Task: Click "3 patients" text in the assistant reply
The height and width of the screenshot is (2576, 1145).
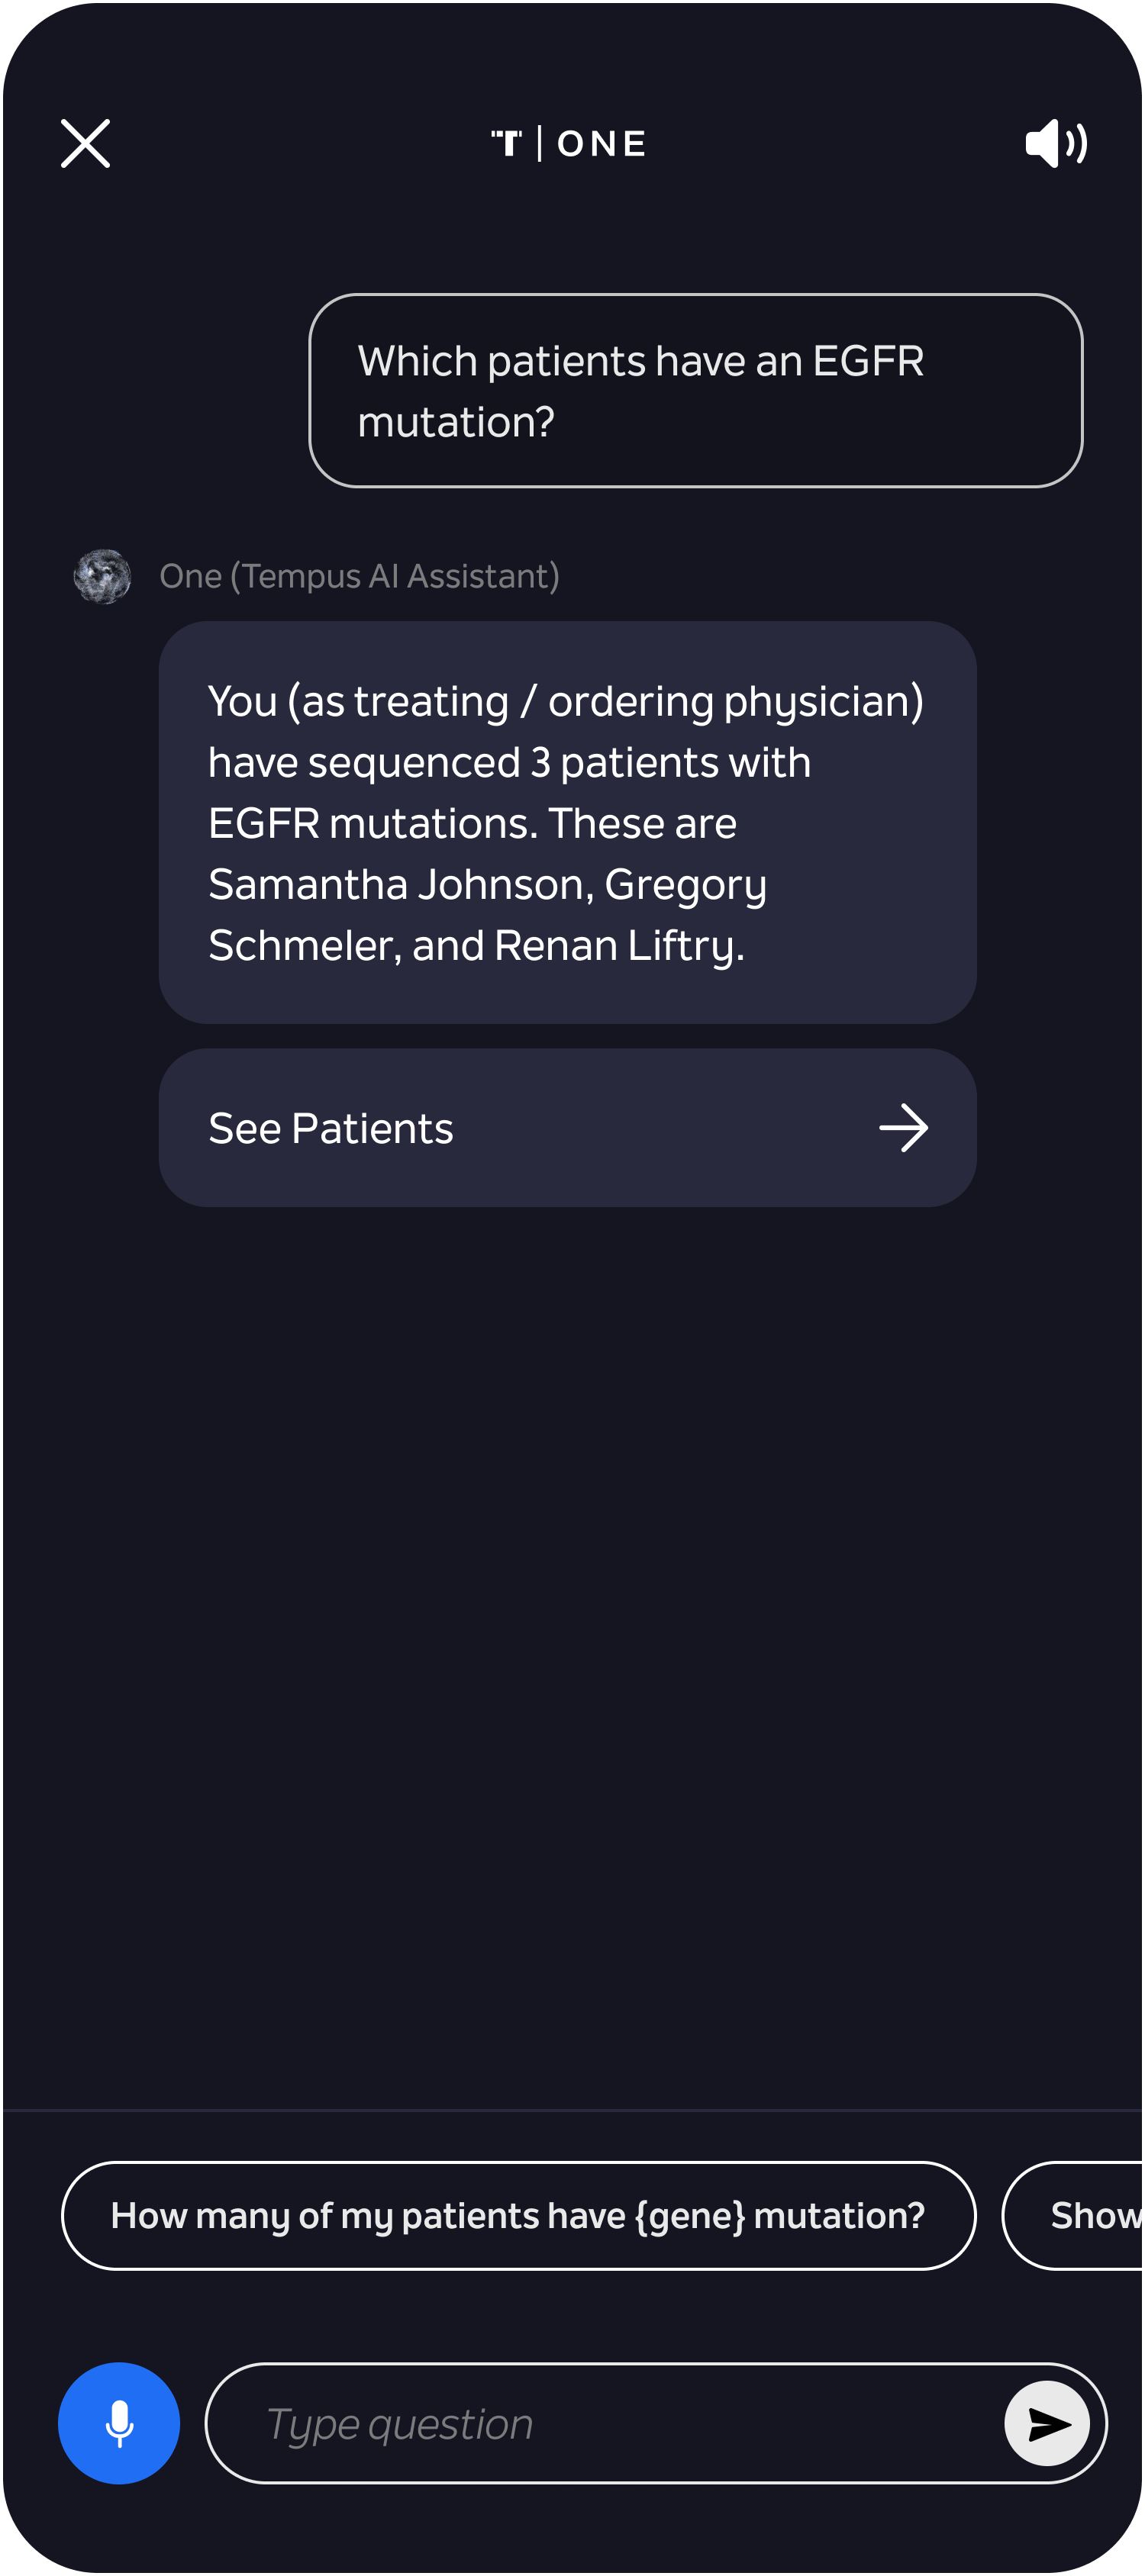Action: (x=623, y=762)
